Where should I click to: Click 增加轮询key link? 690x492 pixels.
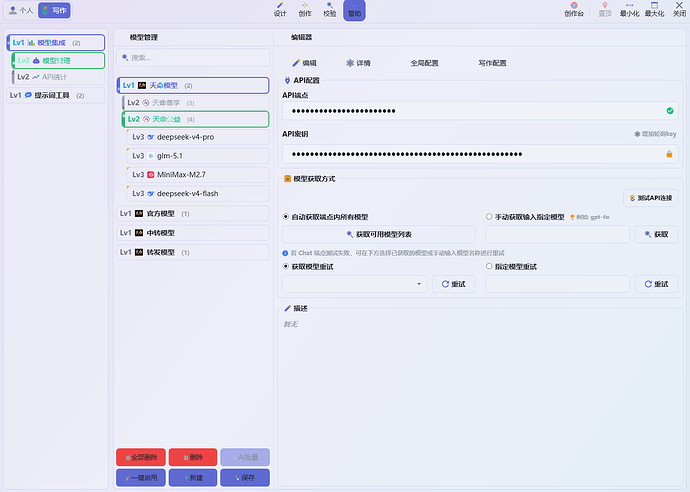click(x=655, y=134)
